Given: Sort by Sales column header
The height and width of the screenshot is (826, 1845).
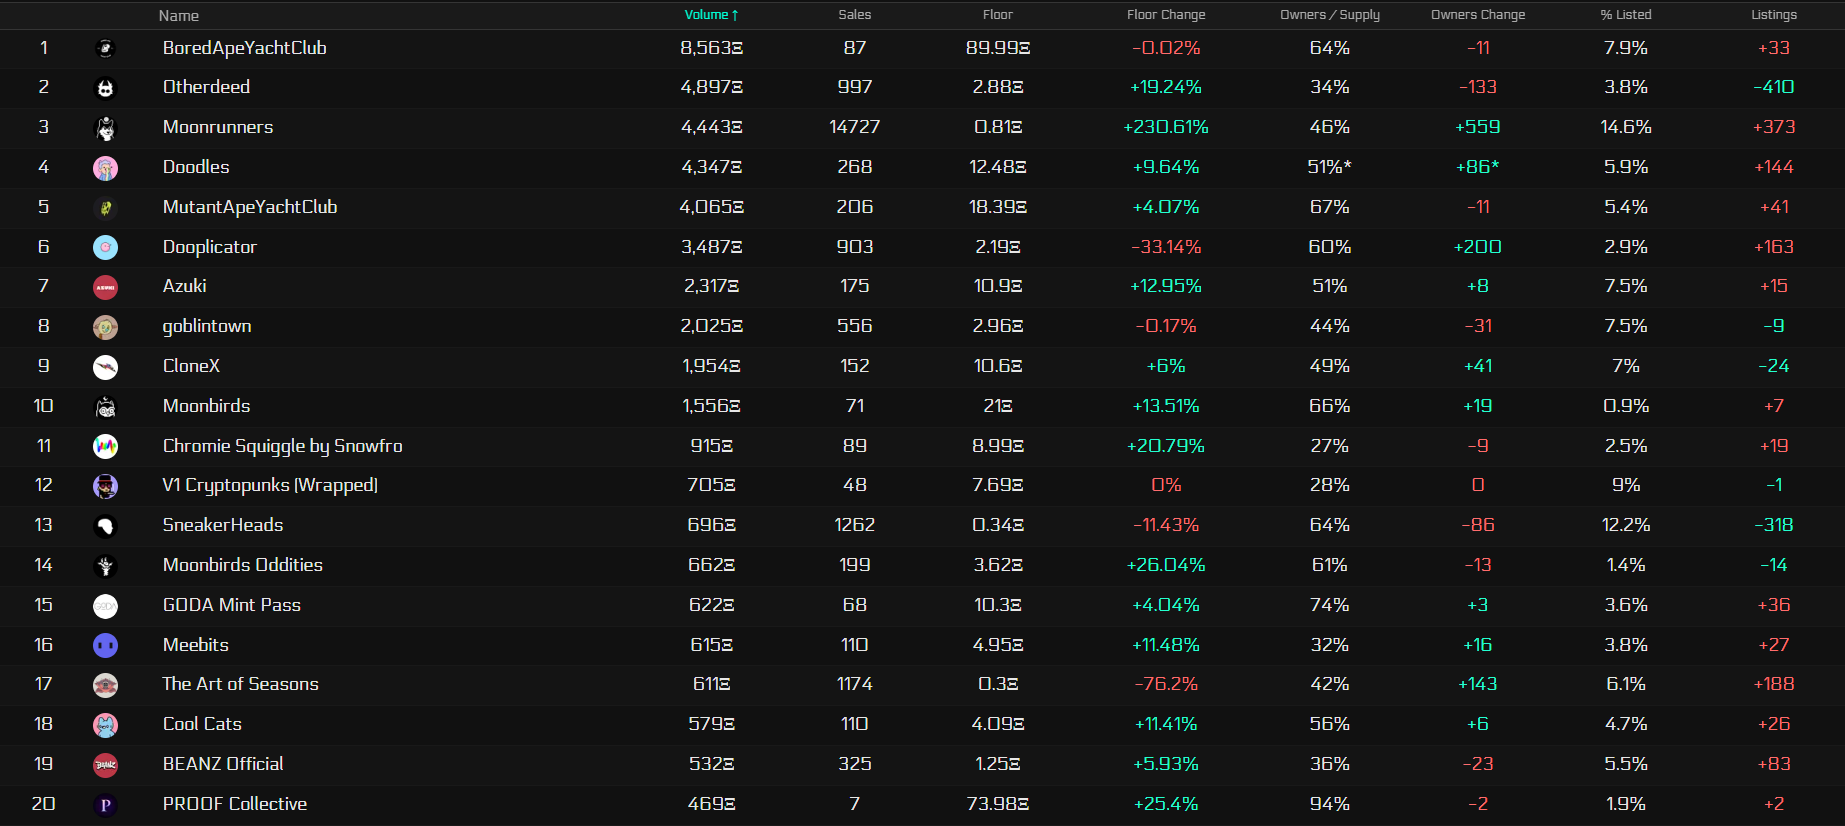Looking at the screenshot, I should point(855,15).
